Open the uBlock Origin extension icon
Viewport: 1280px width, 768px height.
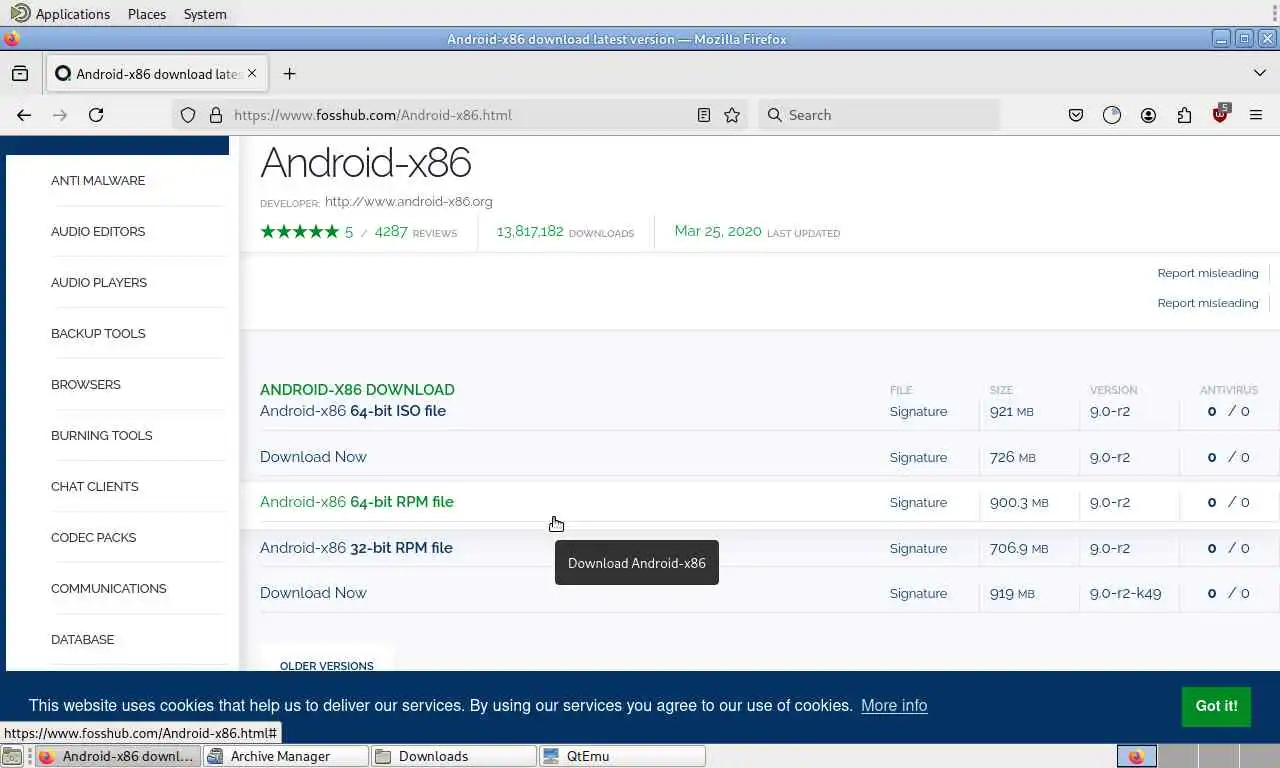(x=1220, y=114)
